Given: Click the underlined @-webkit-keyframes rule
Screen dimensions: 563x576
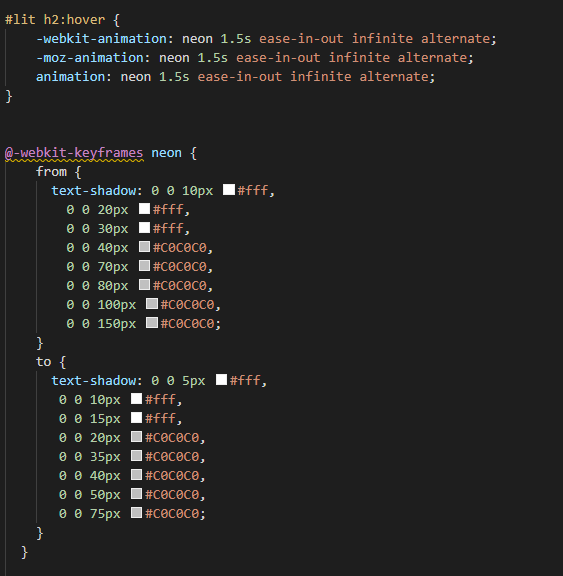Looking at the screenshot, I should point(74,153).
